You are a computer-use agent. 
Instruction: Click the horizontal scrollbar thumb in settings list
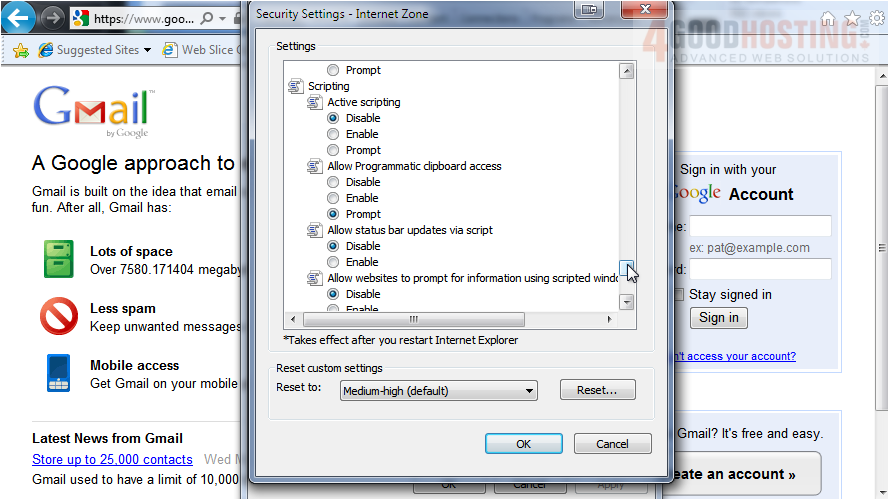(x=412, y=320)
